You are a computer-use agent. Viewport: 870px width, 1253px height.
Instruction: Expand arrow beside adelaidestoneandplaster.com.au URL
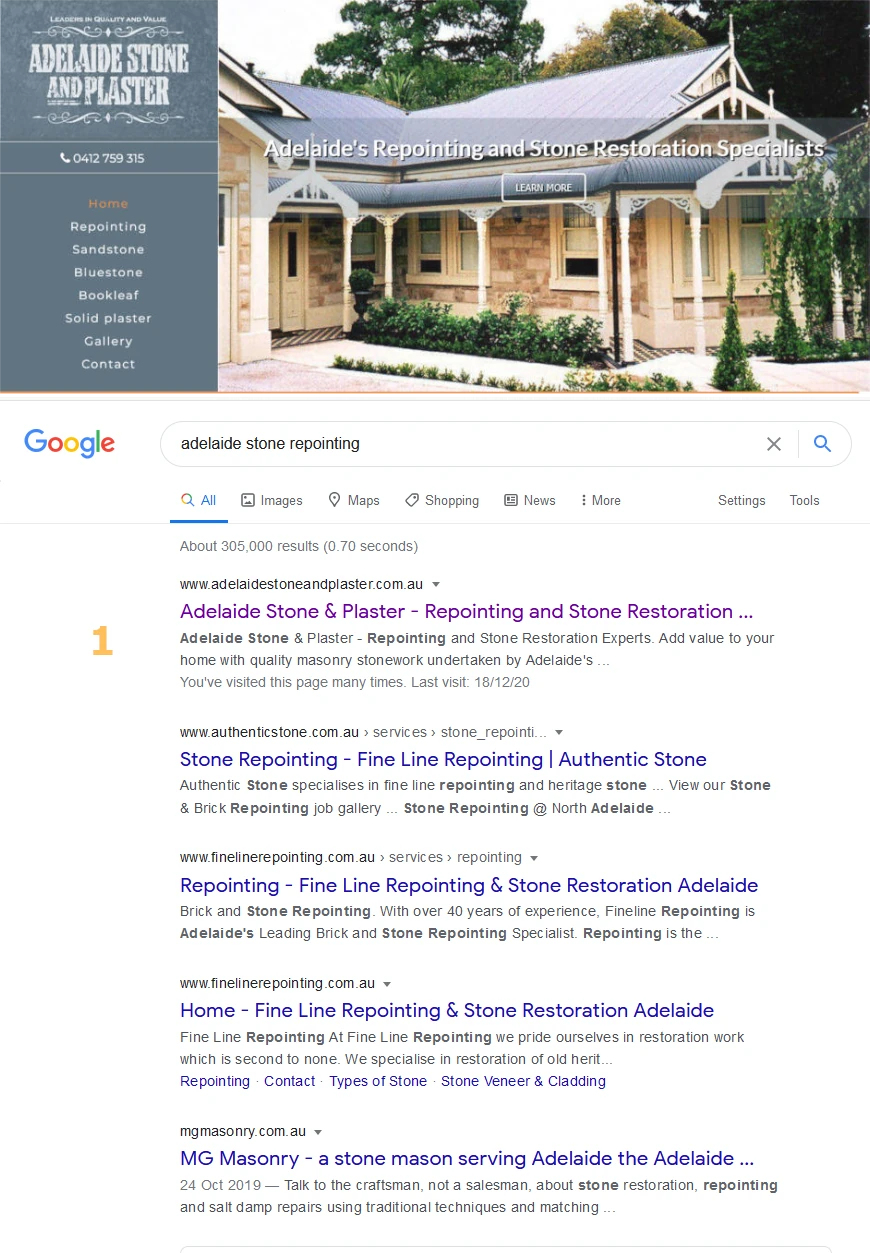436,584
